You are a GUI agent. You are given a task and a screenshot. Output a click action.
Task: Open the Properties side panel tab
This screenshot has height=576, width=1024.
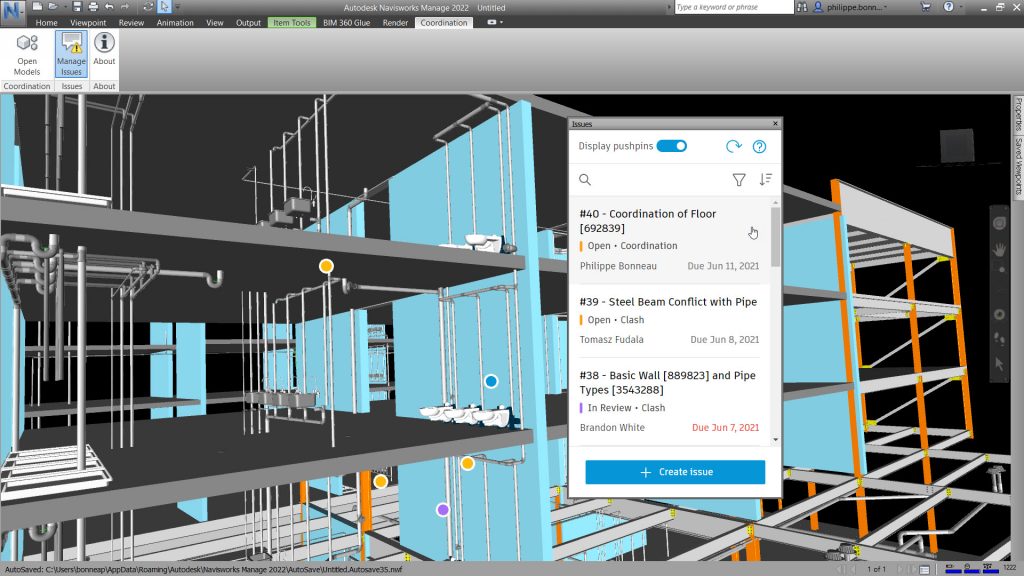(1017, 115)
